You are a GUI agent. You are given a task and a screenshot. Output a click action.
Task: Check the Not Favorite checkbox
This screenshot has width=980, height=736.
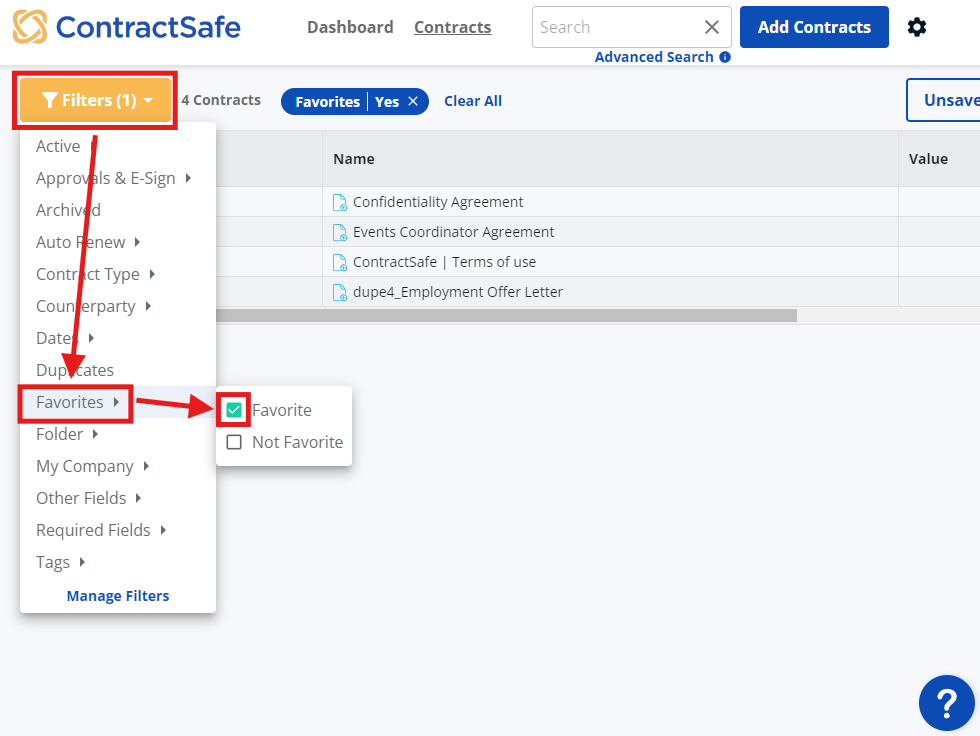(234, 442)
